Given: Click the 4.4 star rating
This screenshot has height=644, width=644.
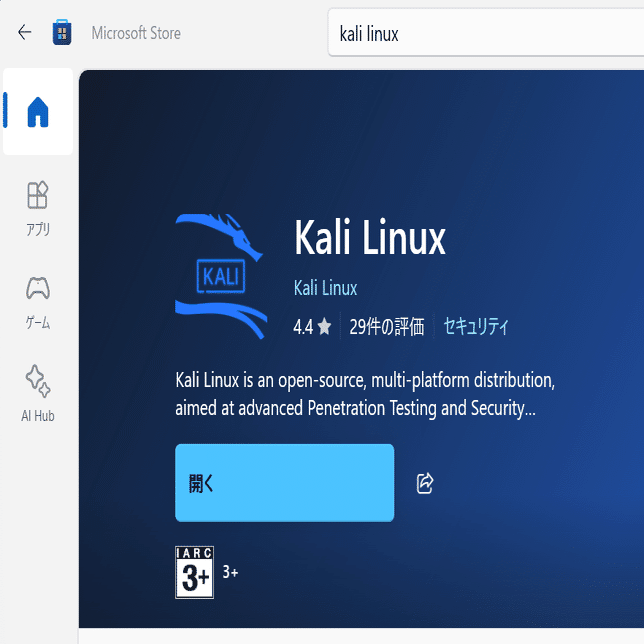Looking at the screenshot, I should 312,327.
